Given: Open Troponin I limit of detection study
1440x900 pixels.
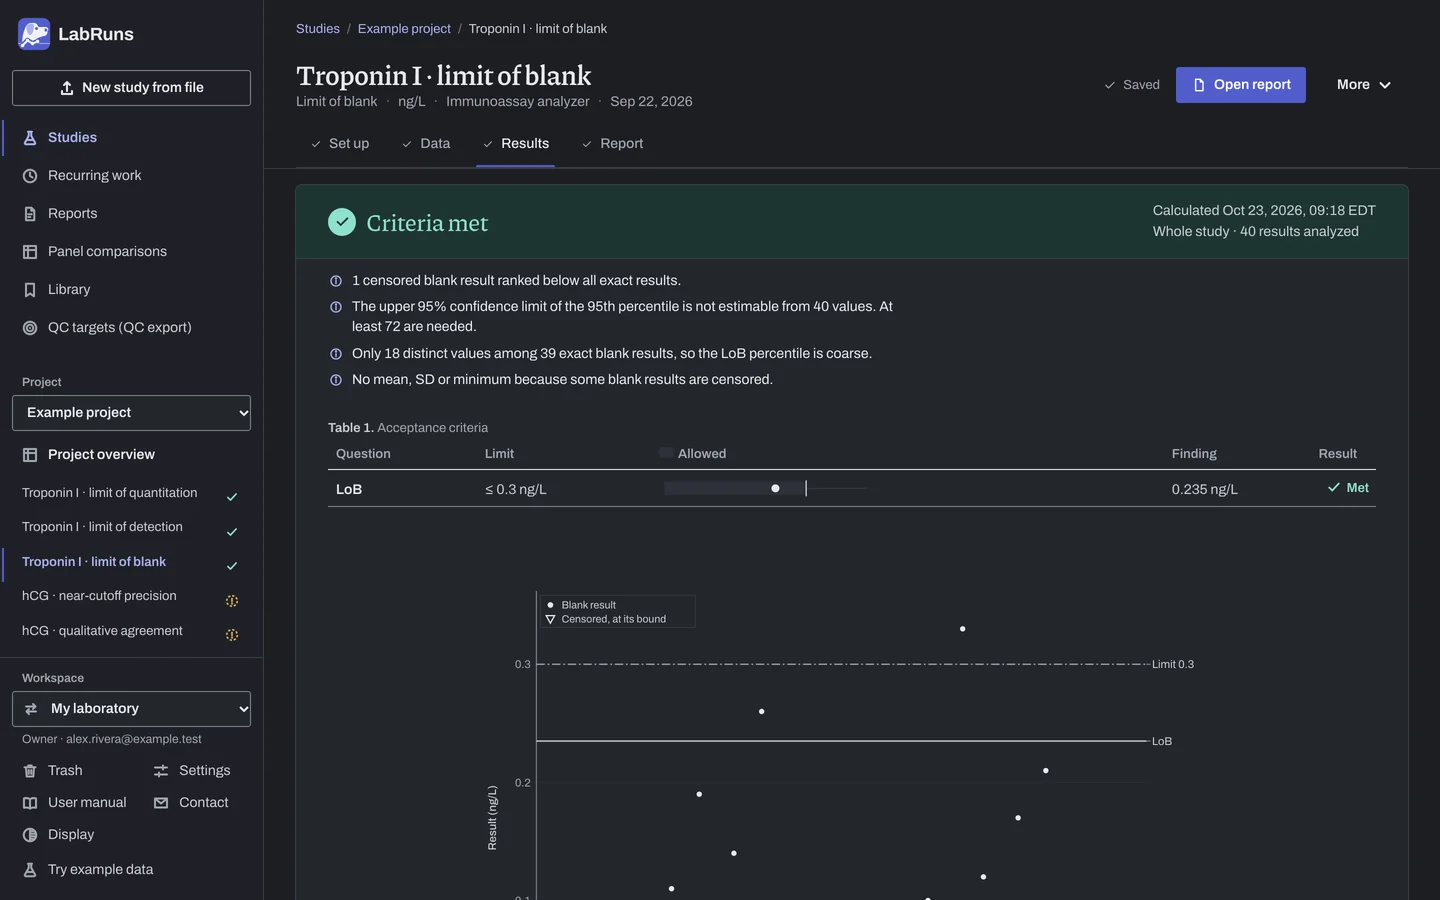Looking at the screenshot, I should pyautogui.click(x=131, y=528).
